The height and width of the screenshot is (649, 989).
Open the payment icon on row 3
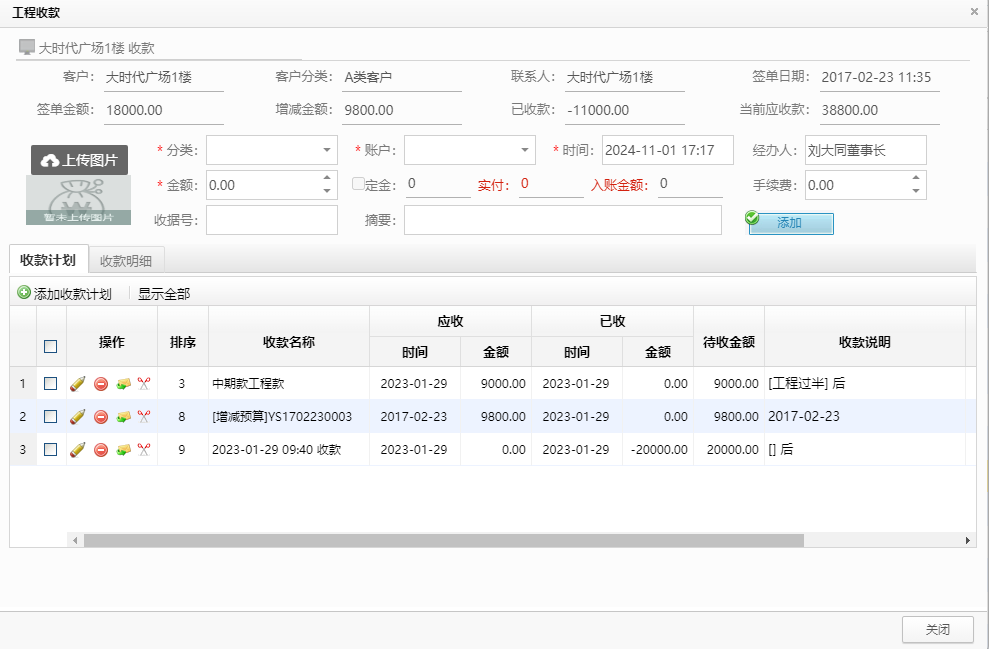[124, 449]
